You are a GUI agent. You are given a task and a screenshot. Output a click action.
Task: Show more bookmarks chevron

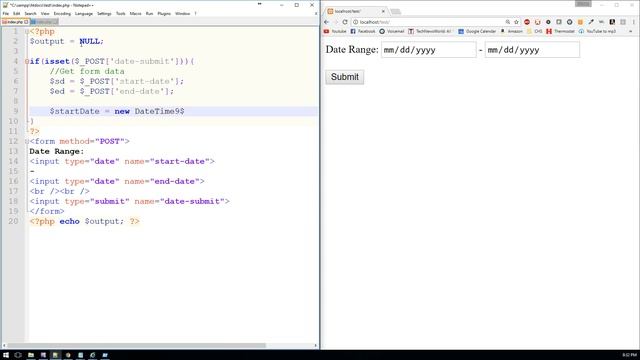631,31
